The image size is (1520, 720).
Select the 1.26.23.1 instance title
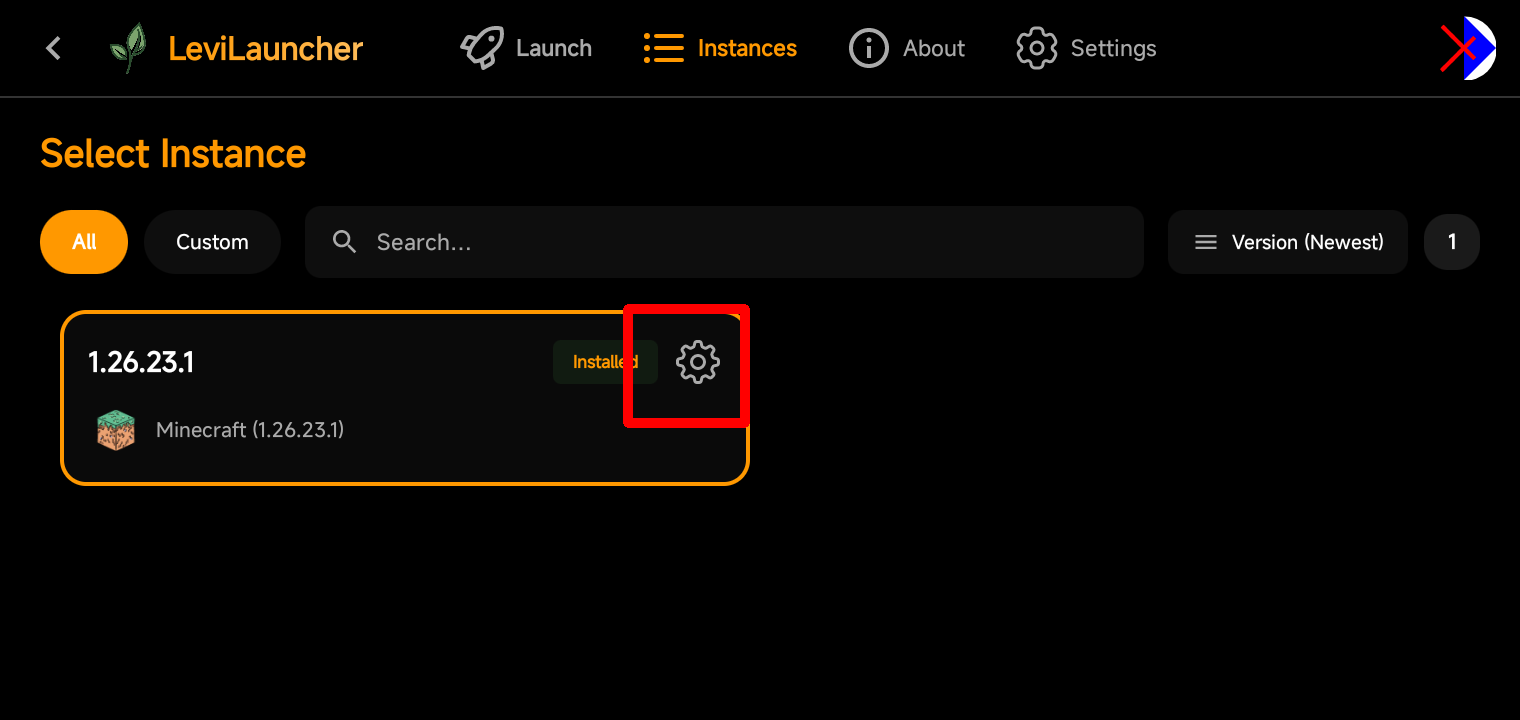(141, 362)
